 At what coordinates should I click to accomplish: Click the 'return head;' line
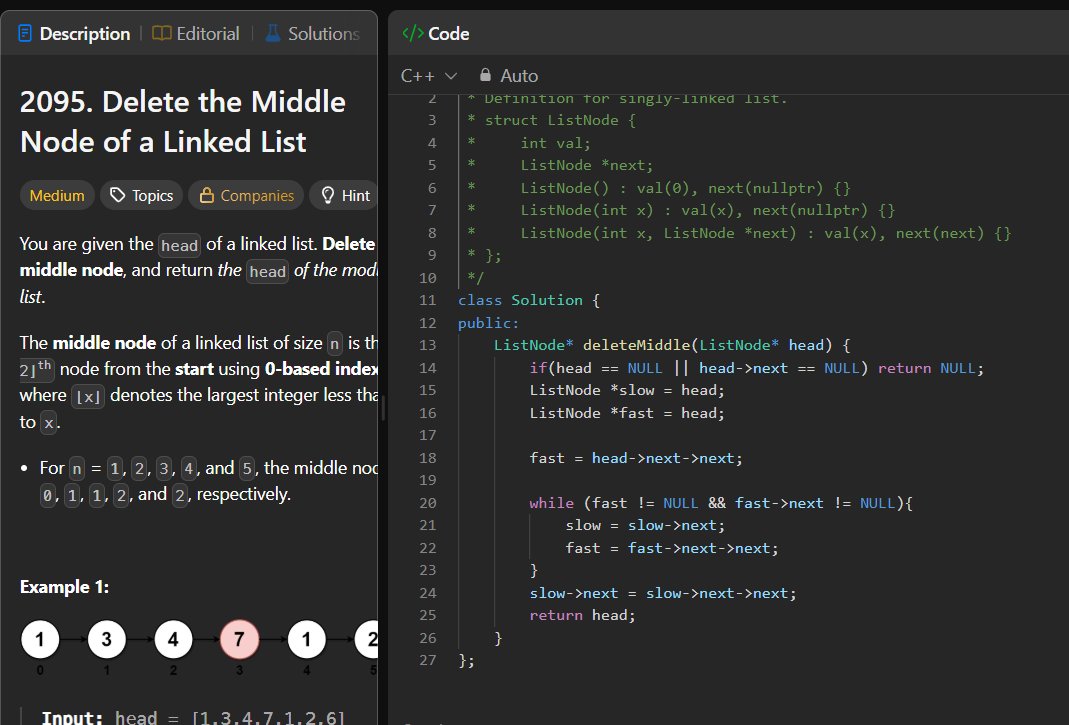[582, 615]
